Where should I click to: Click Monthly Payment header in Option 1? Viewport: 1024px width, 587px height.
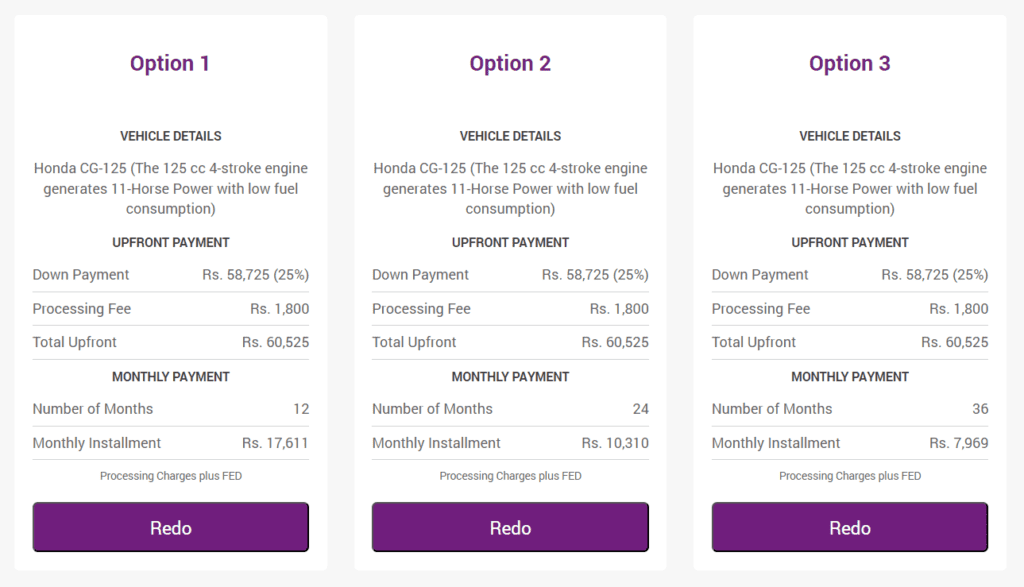tap(170, 377)
